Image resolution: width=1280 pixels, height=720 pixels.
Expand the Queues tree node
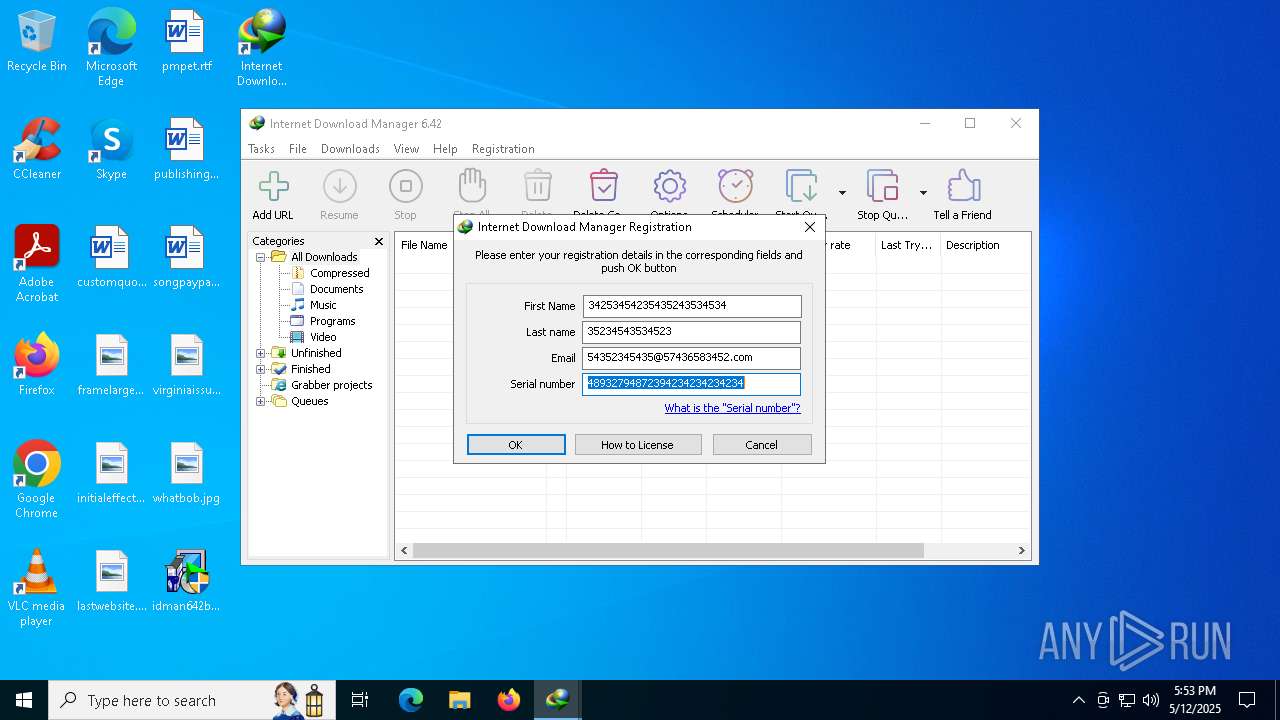[261, 401]
